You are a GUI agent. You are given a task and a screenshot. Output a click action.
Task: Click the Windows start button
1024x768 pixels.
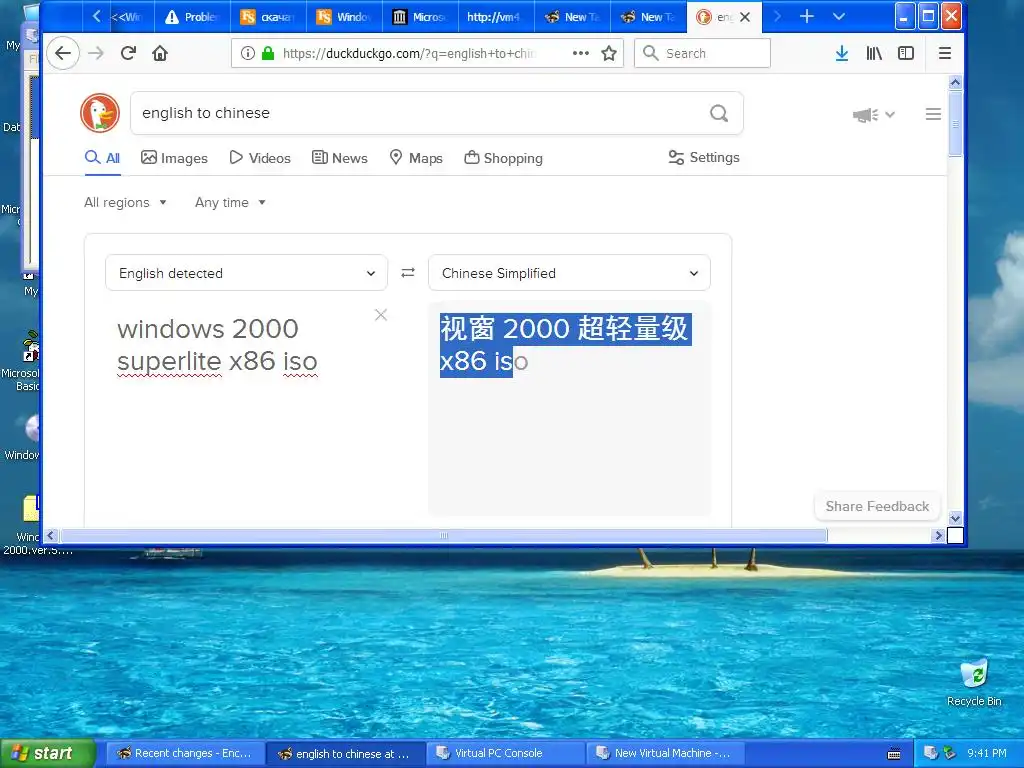tap(48, 753)
